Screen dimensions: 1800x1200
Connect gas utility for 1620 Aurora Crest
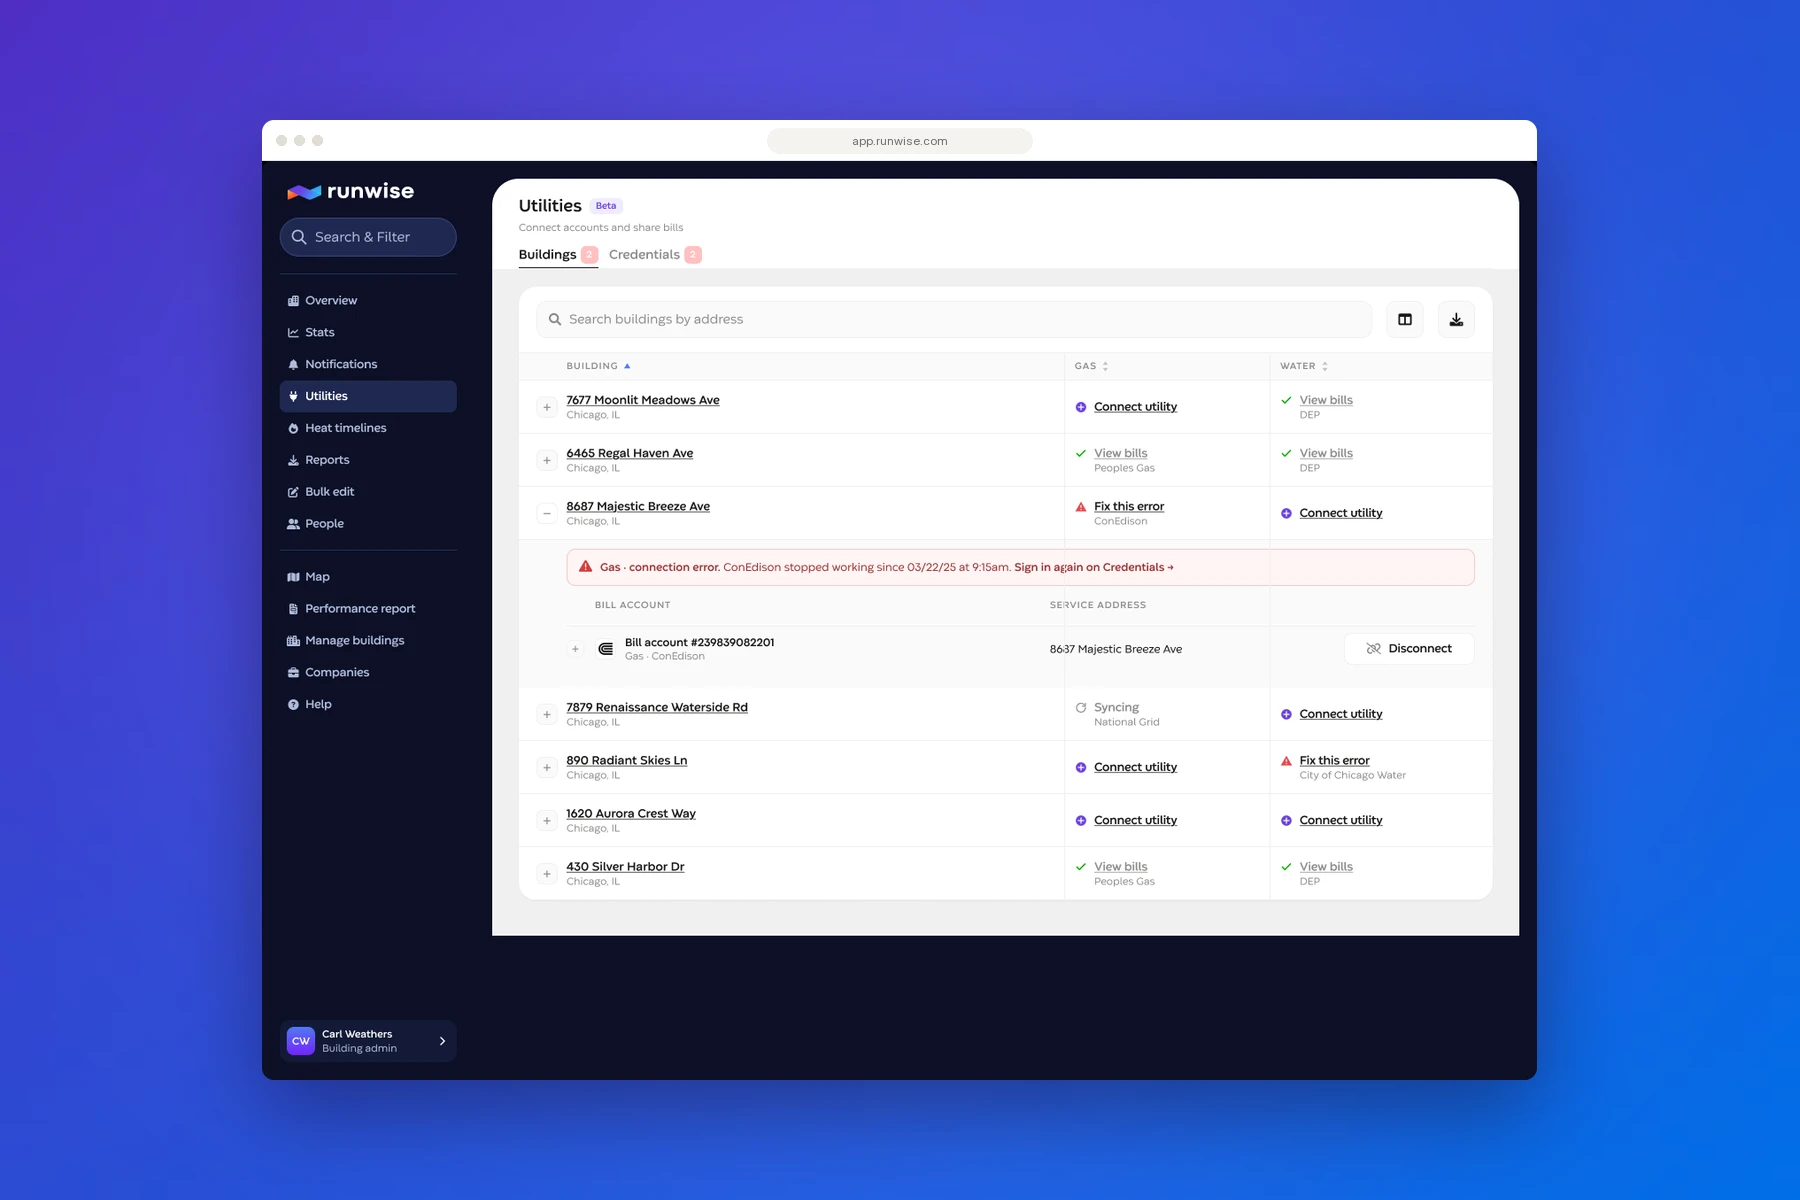[x=1135, y=820]
